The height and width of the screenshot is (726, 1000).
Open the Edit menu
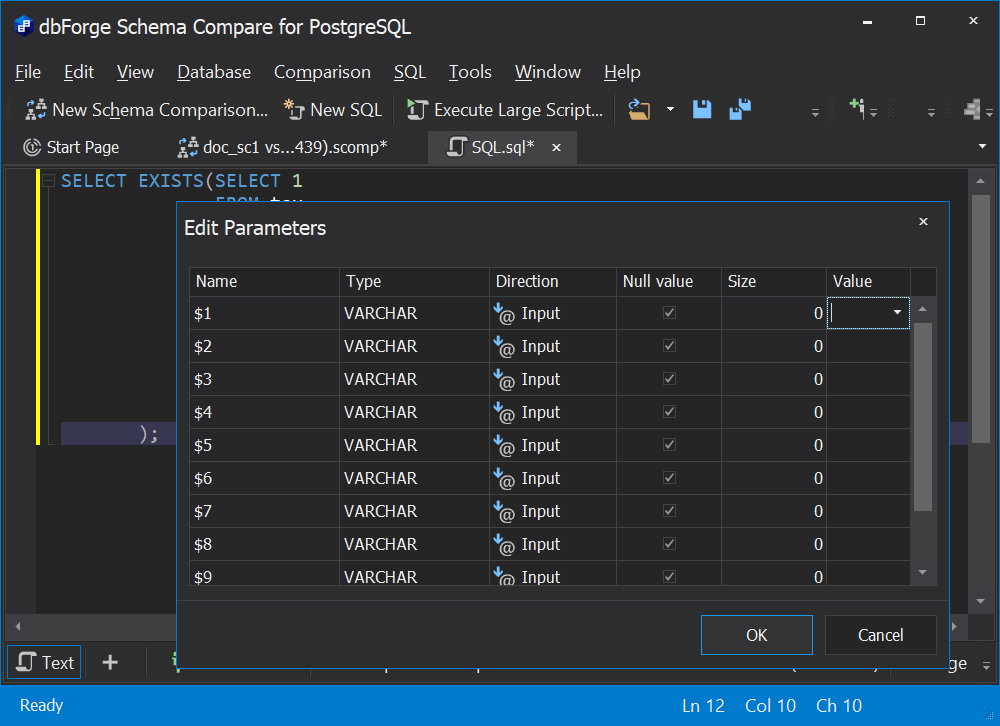[78, 72]
